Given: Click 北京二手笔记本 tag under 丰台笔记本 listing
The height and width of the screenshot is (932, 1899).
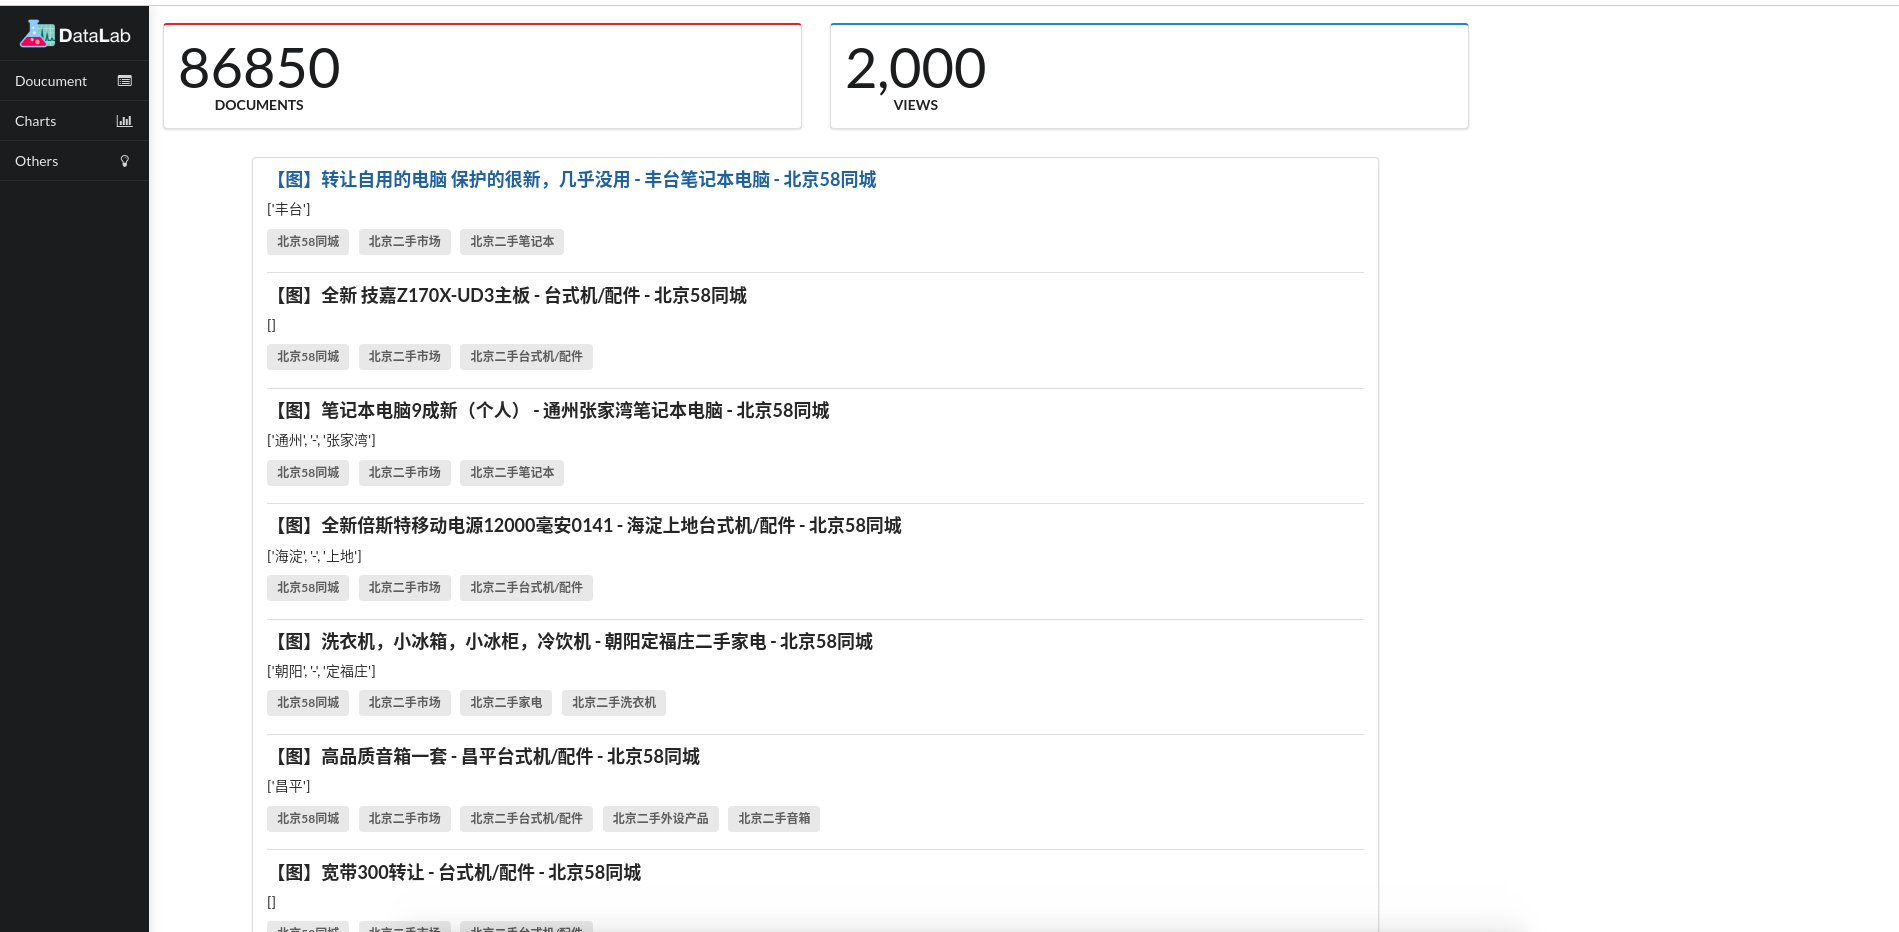Looking at the screenshot, I should coord(512,242).
